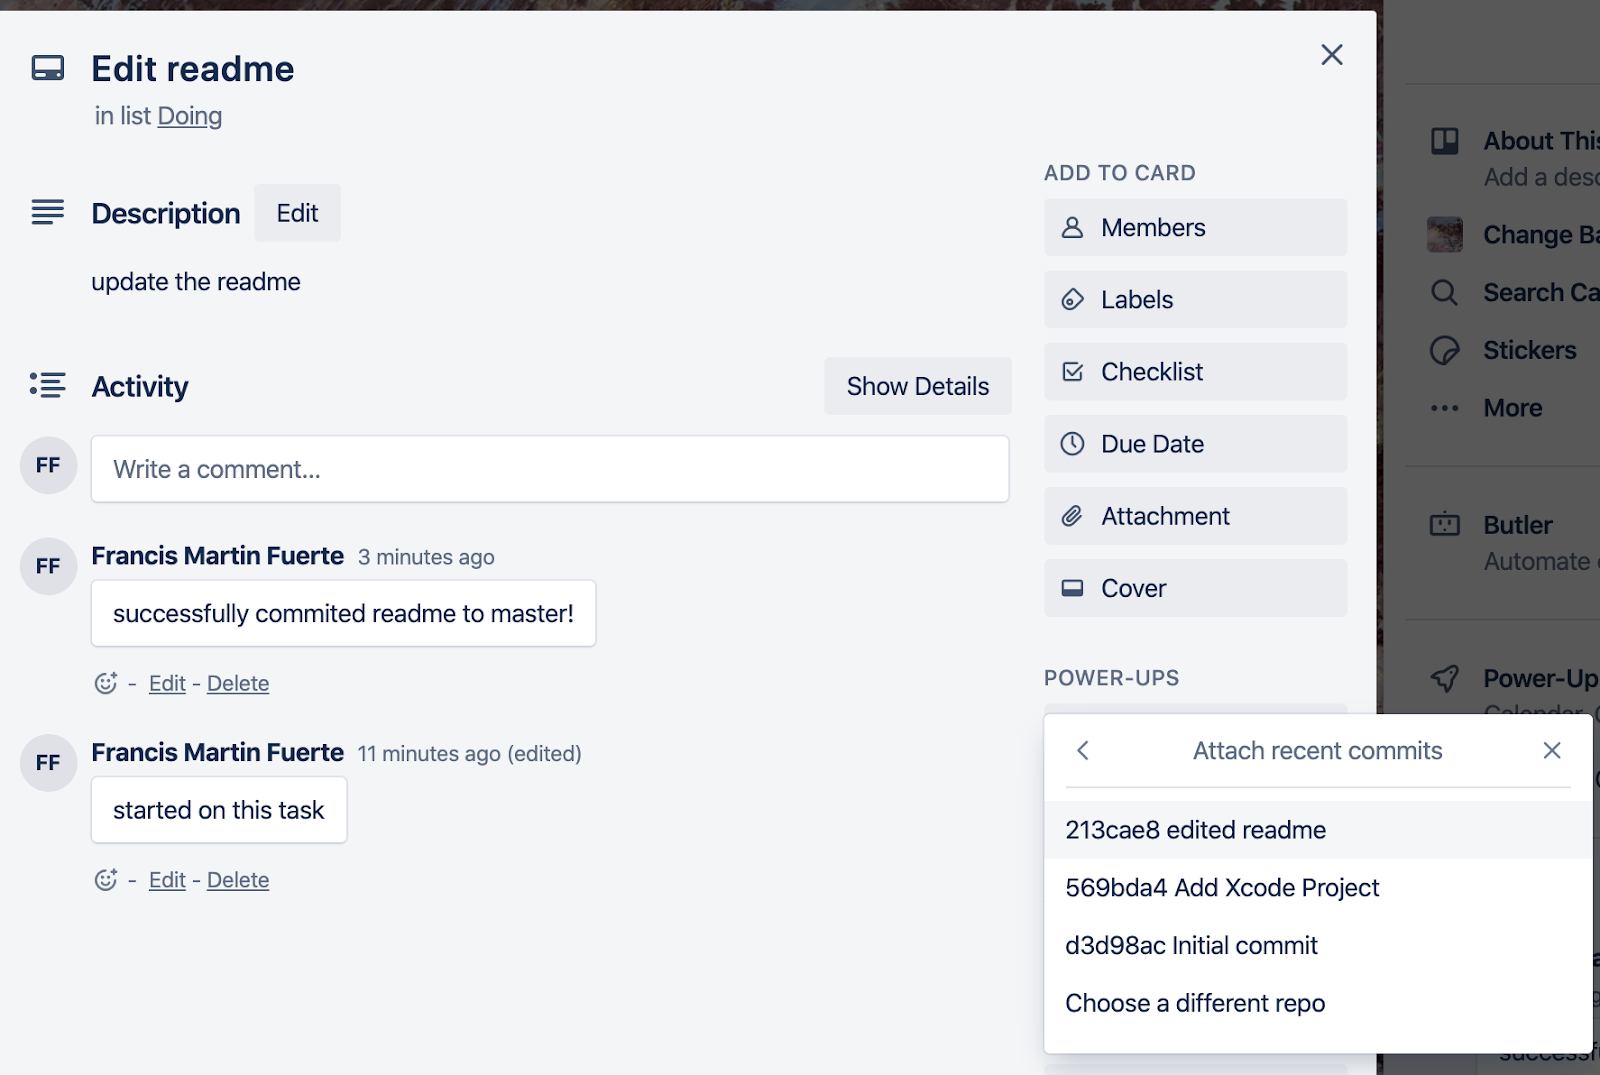Screen dimensions: 1600x1075
Task: Click the Butler robot icon
Action: (x=1445, y=525)
